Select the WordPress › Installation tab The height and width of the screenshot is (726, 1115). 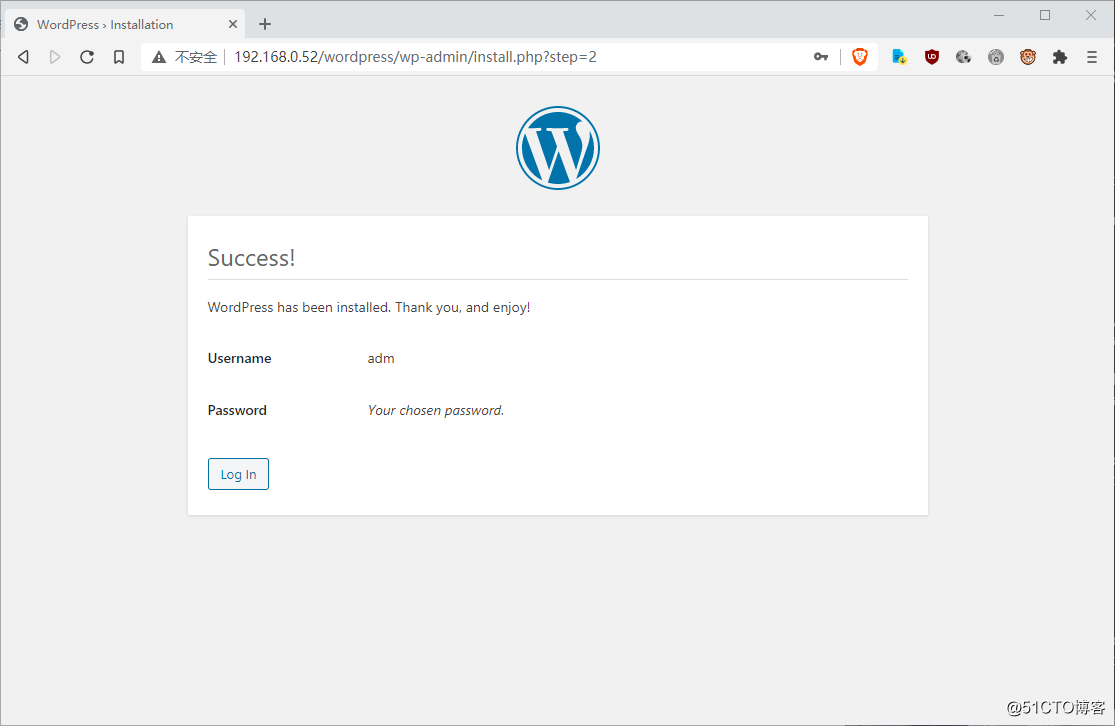pyautogui.click(x=125, y=24)
